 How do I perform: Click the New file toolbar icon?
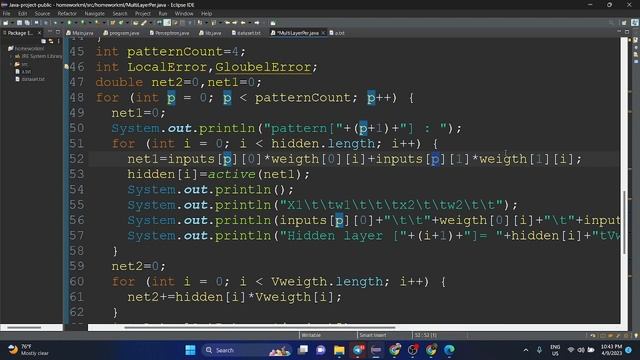click(x=5, y=23)
